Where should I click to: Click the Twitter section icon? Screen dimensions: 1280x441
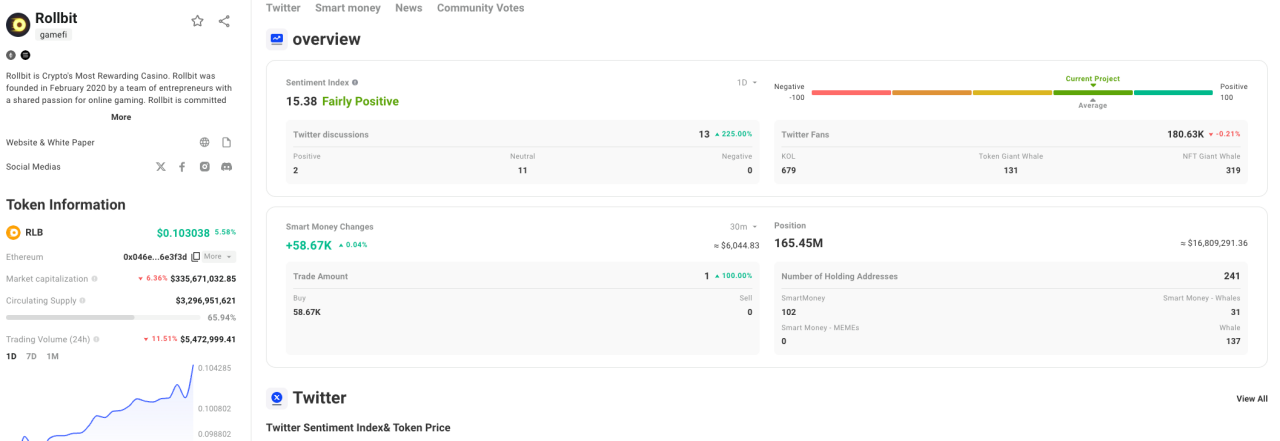(276, 398)
